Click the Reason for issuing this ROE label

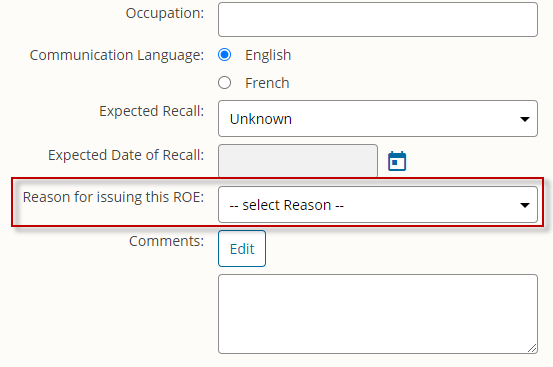[113, 197]
